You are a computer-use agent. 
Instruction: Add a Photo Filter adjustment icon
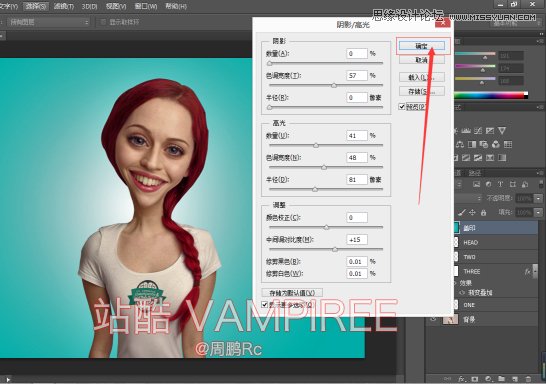pyautogui.click(x=484, y=144)
